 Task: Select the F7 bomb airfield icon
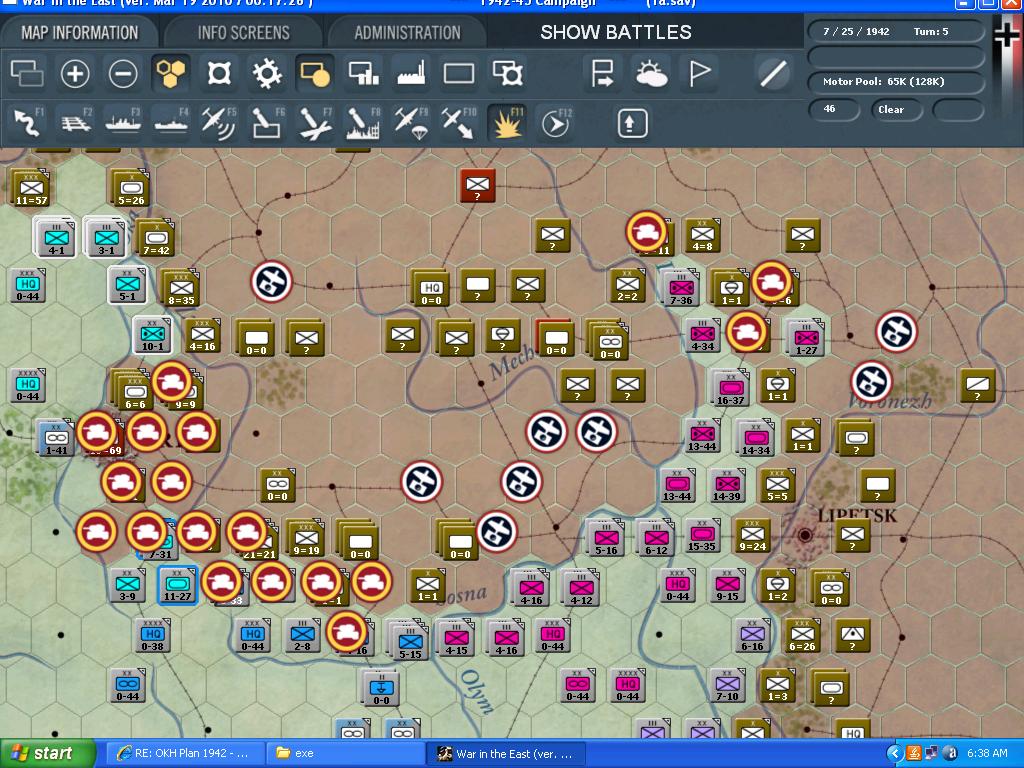coord(315,123)
